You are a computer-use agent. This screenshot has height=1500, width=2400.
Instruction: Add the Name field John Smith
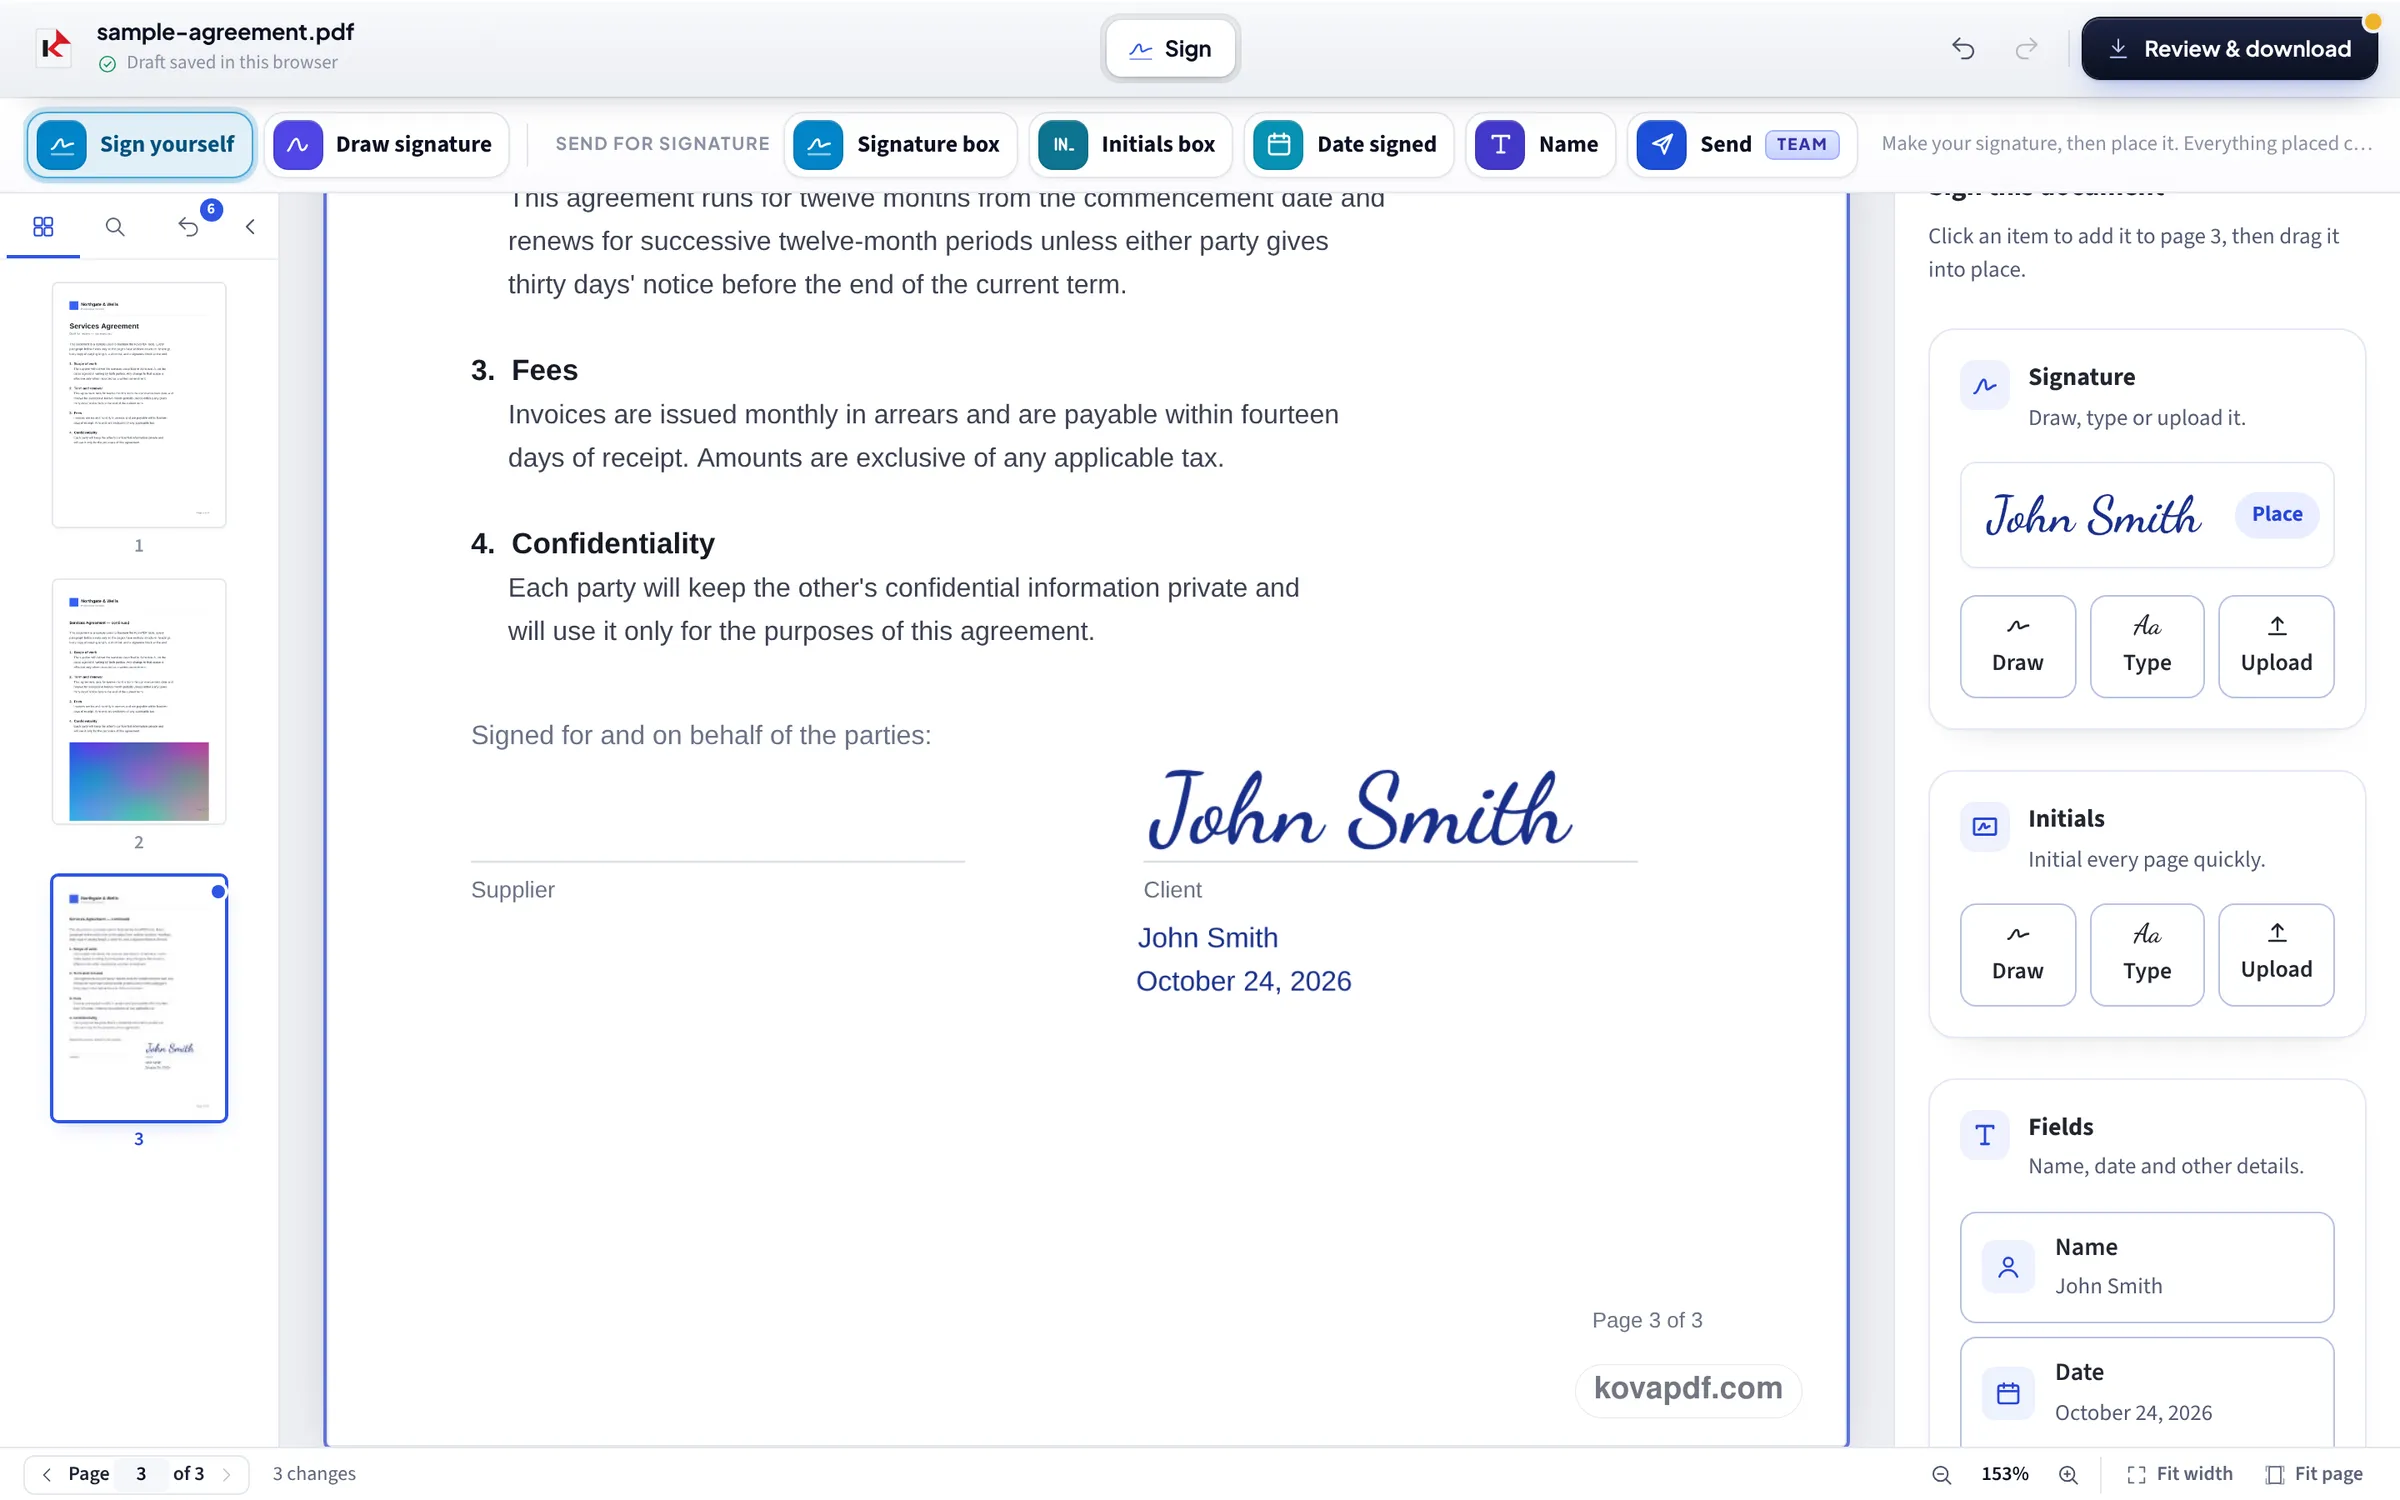(2147, 1266)
